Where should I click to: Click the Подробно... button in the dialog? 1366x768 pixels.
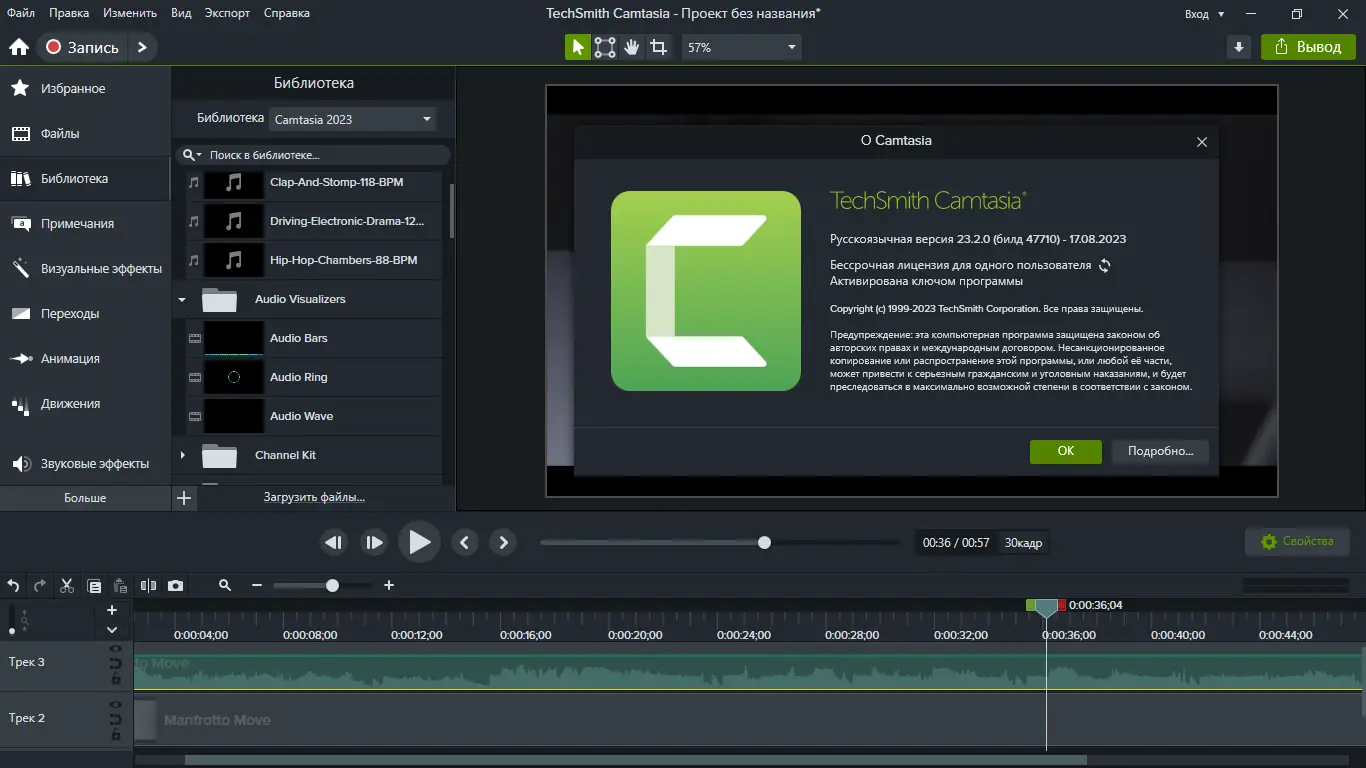pos(1159,451)
